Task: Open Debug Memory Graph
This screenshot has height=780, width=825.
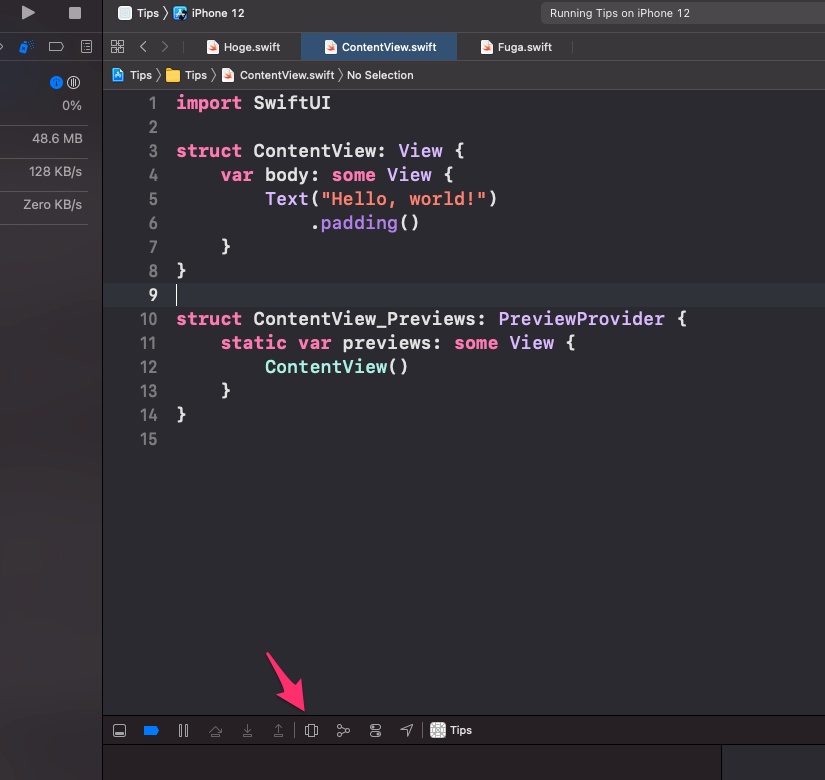Action: (343, 731)
